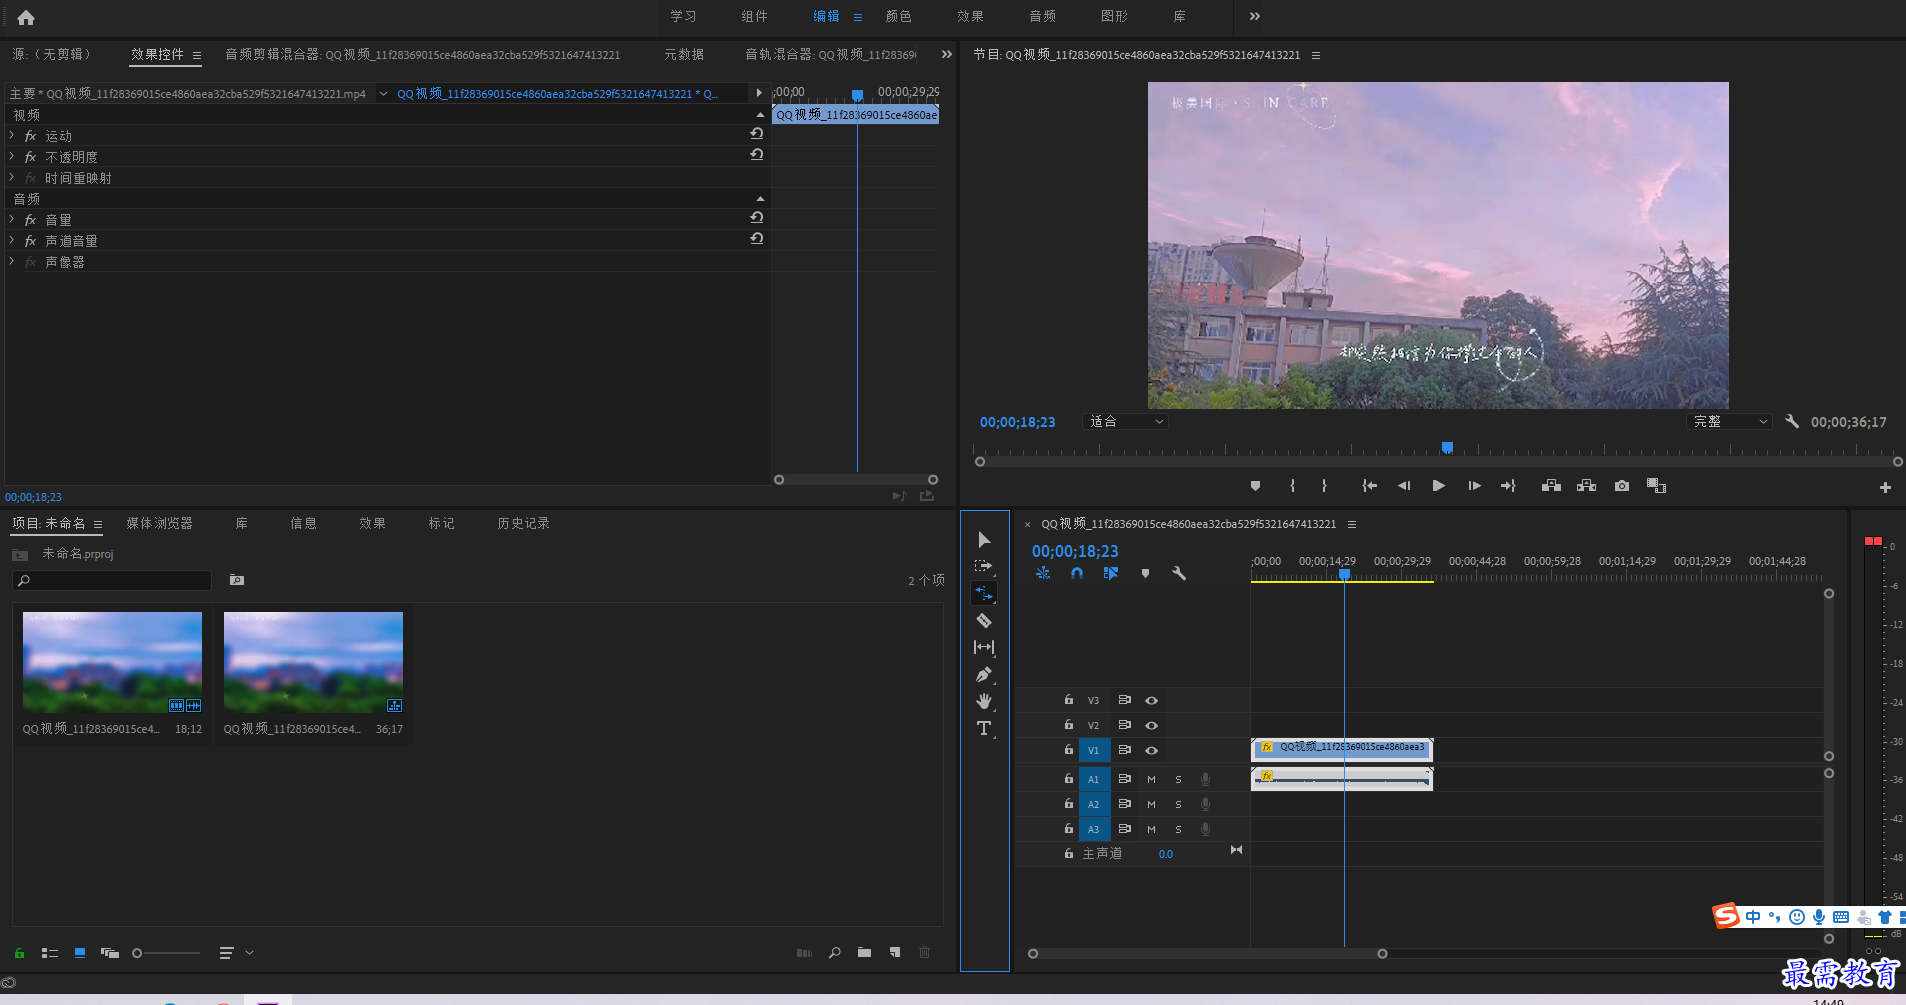Select the Pen tool
Viewport: 1906px width, 1005px height.
point(984,674)
